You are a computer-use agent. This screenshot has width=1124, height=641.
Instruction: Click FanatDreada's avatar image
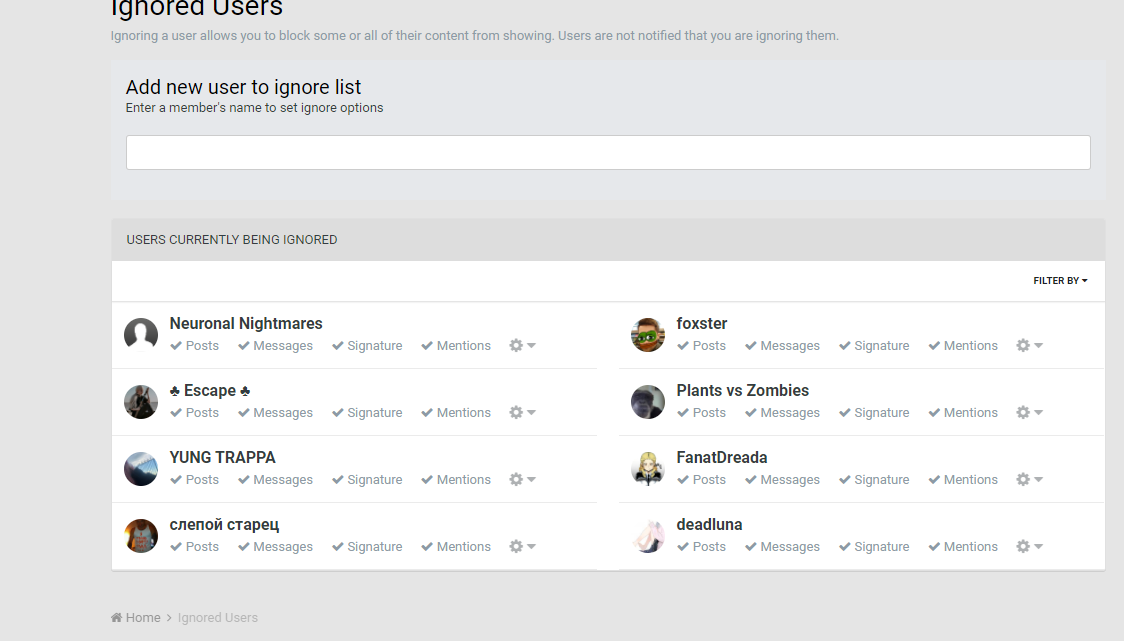coord(648,469)
